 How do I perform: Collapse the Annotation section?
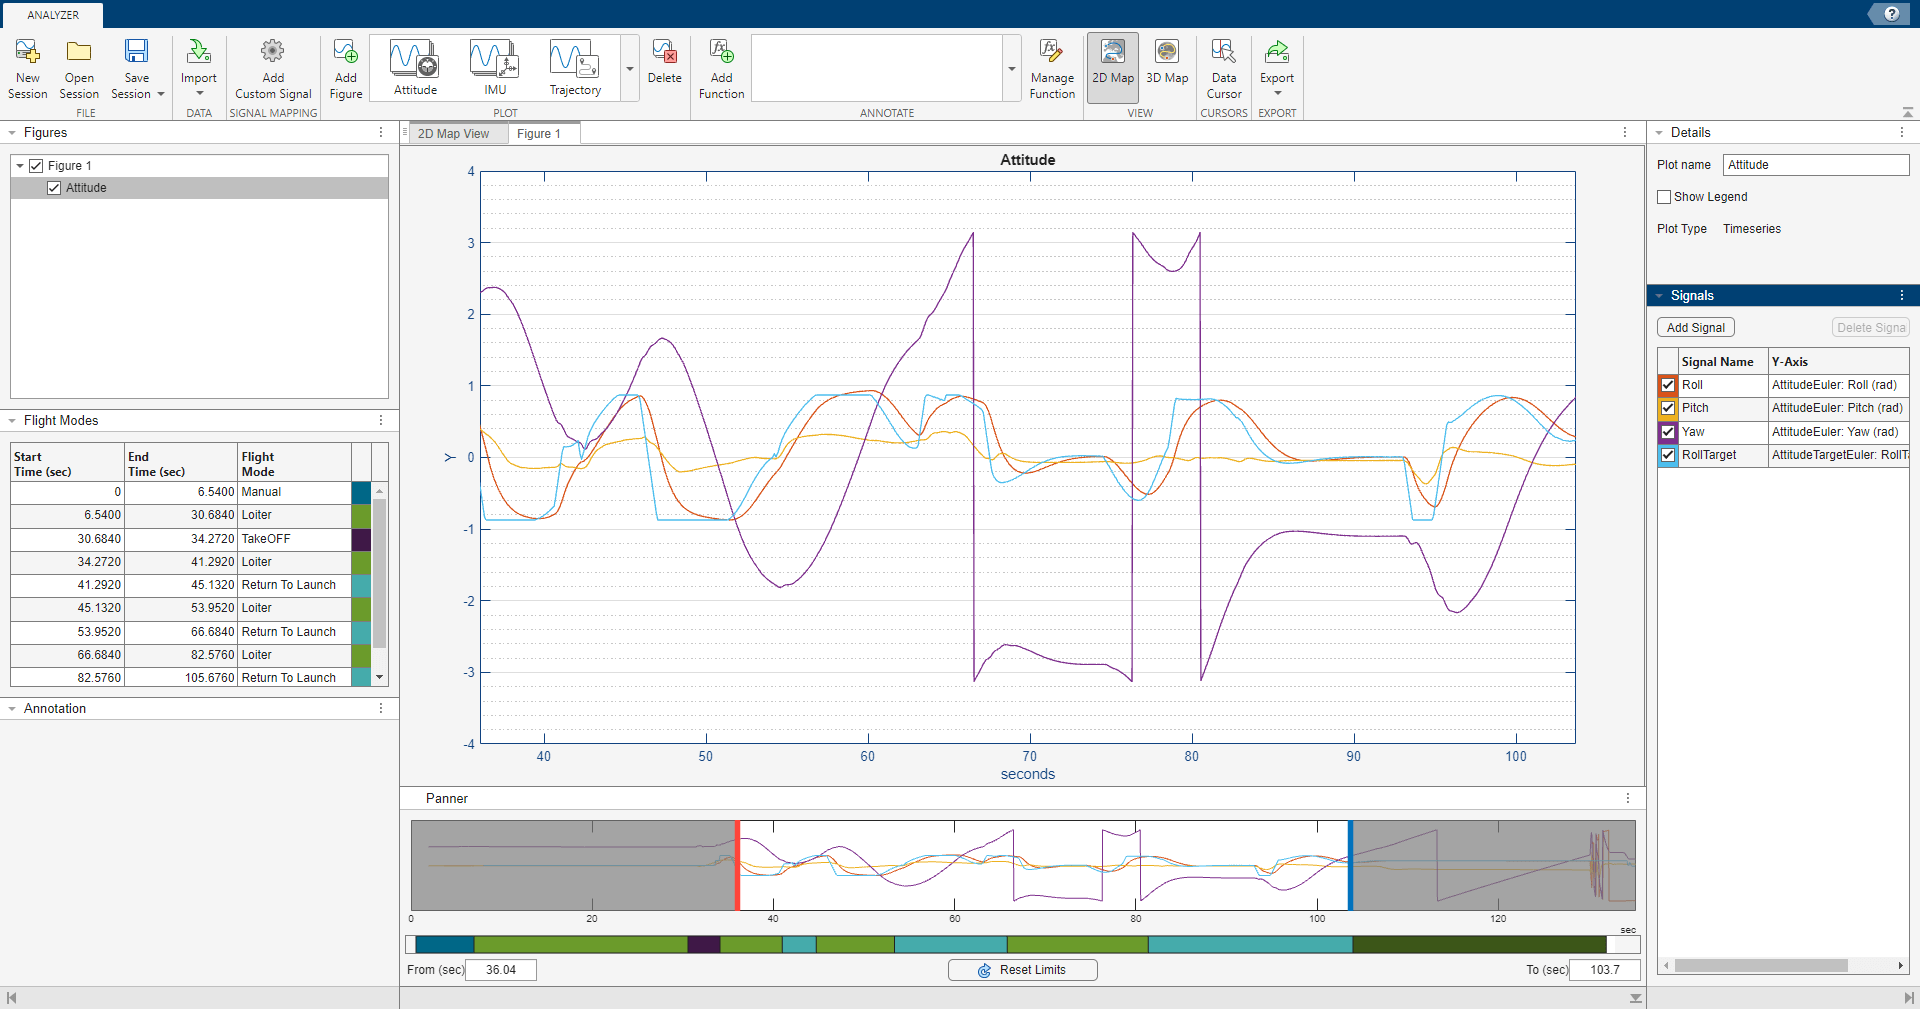(x=10, y=708)
